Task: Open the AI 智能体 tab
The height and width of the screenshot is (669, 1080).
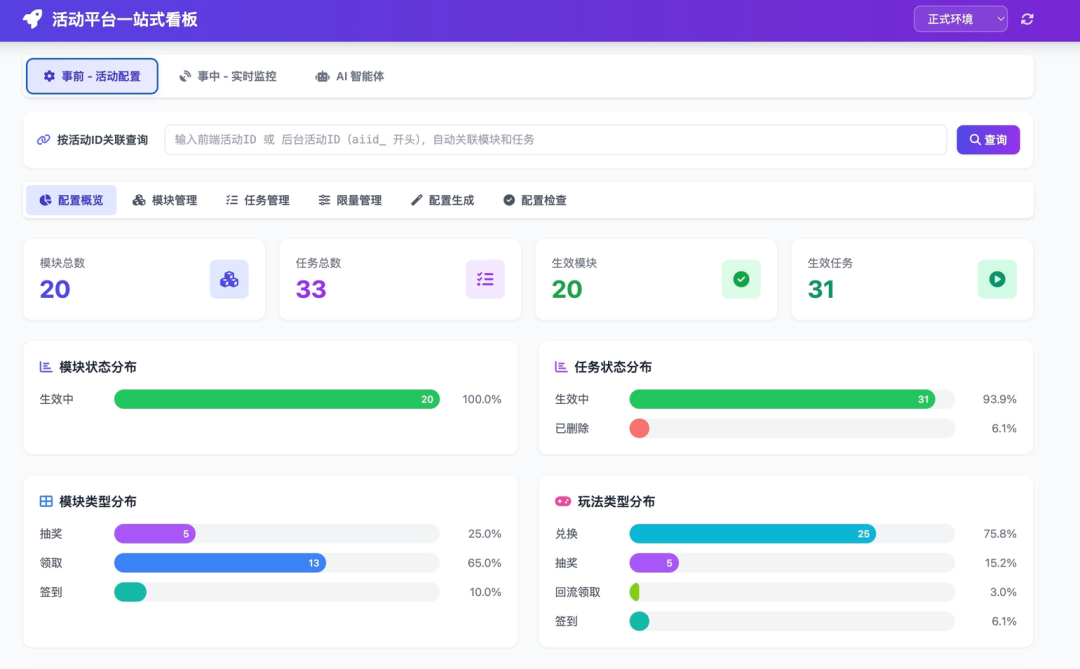Action: [350, 76]
